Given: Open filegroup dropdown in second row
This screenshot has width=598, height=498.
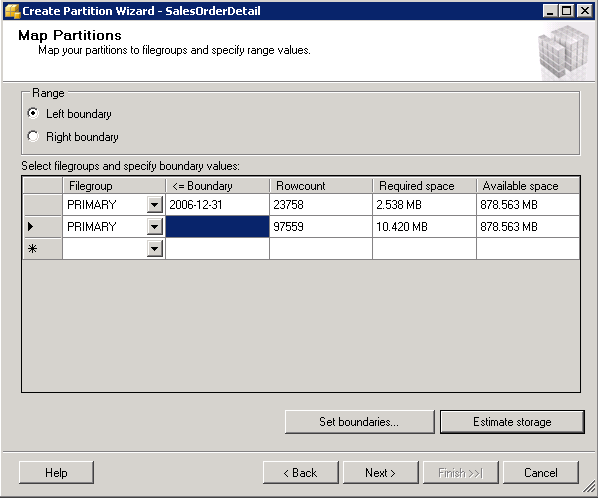Looking at the screenshot, I should point(154,227).
